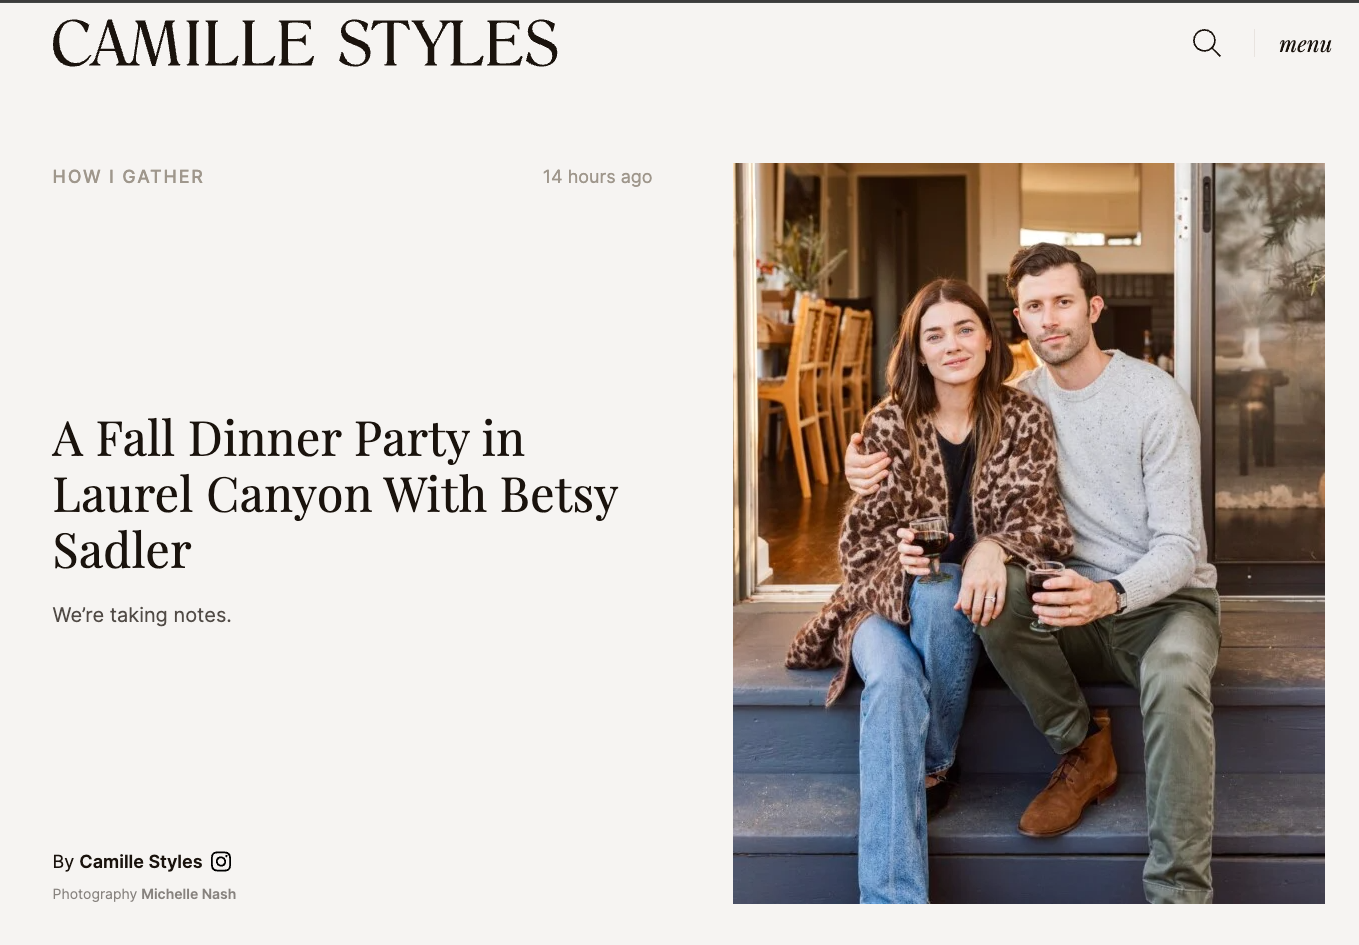
Task: Select the italic menu label in the header
Action: [1305, 43]
